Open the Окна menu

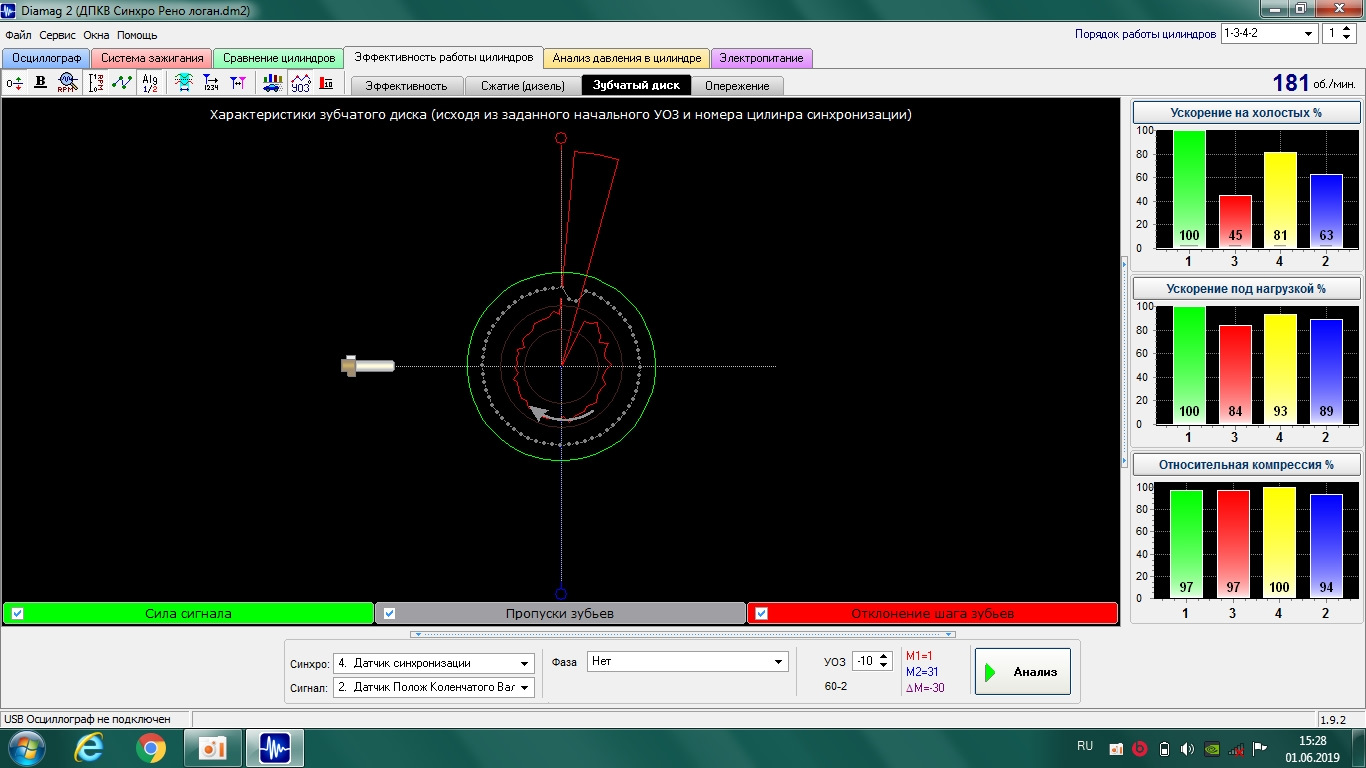click(x=96, y=35)
